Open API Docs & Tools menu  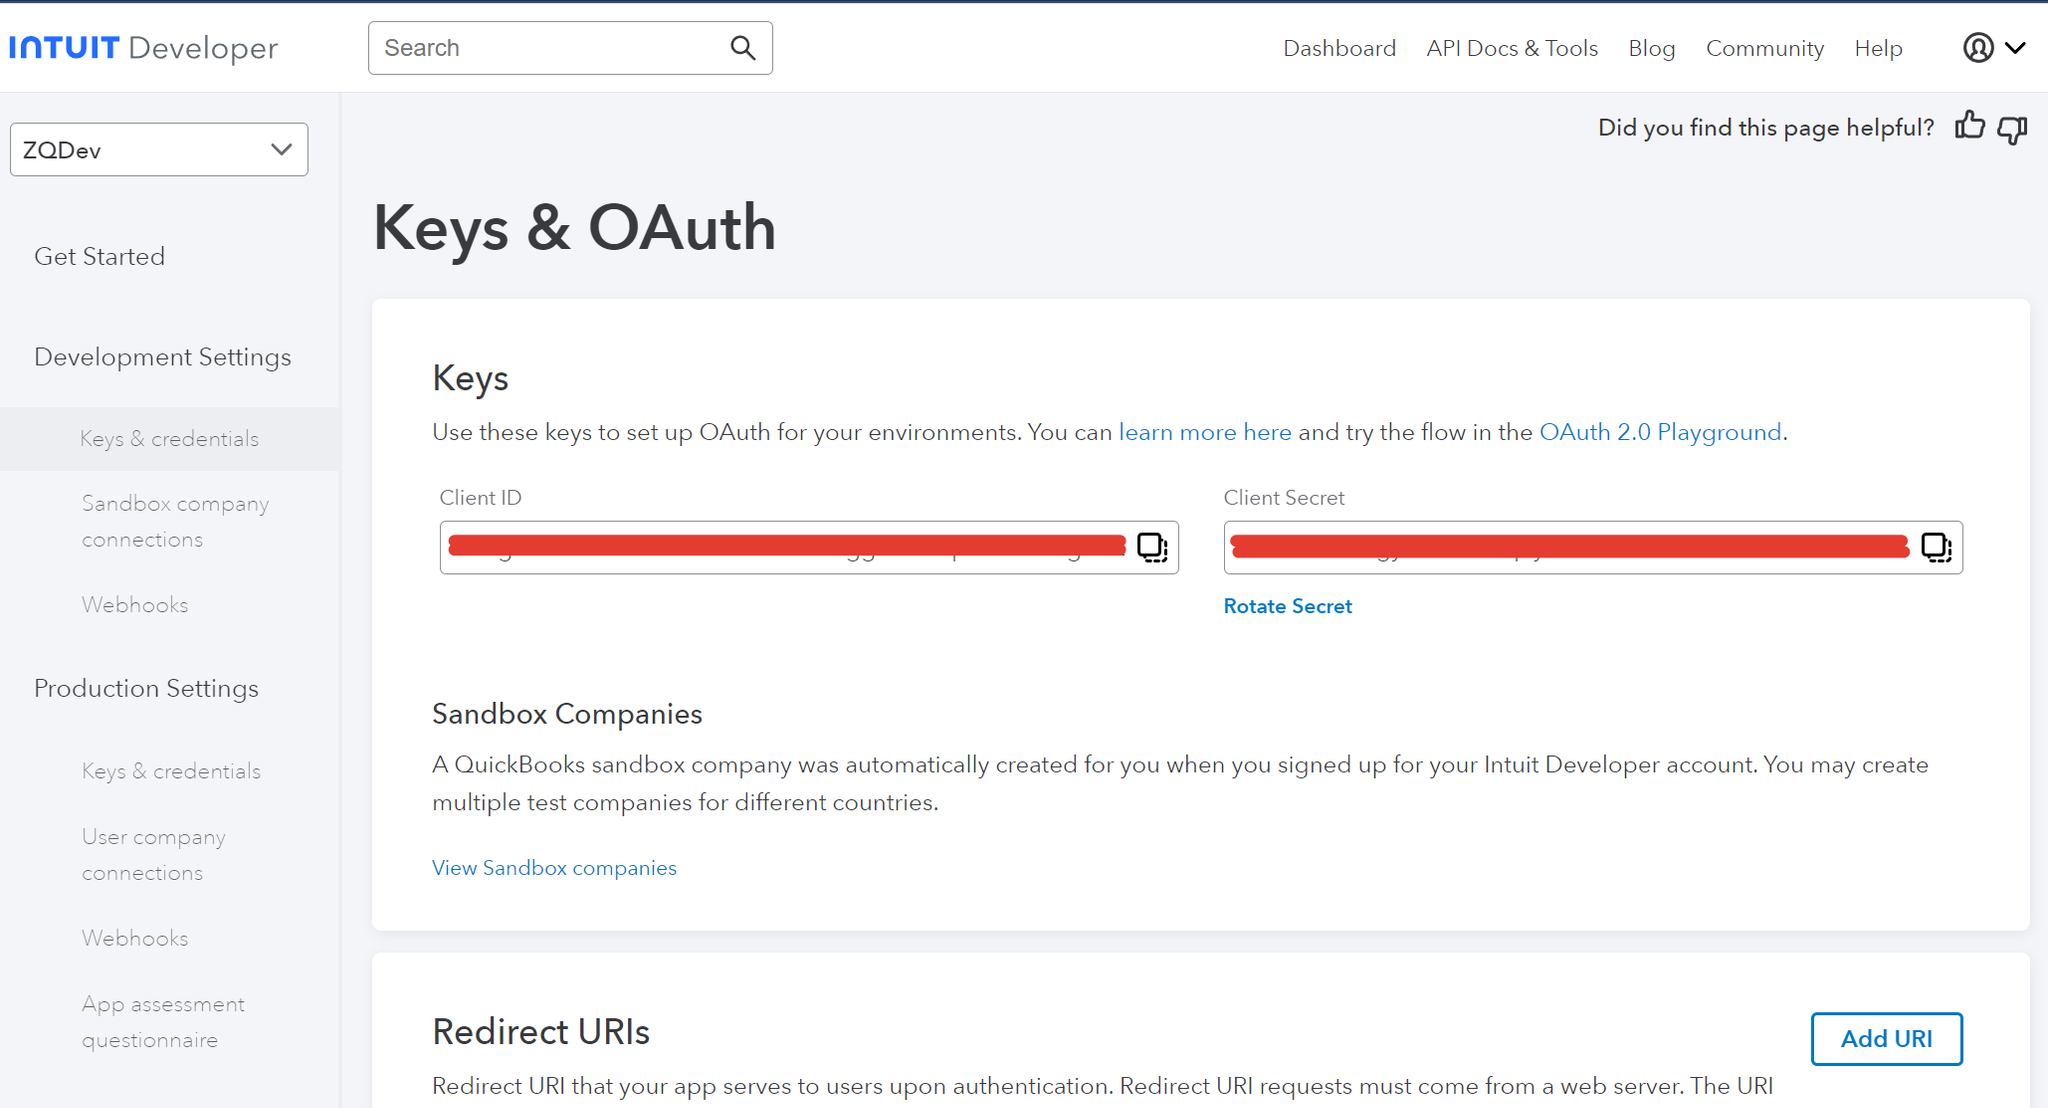(1512, 48)
